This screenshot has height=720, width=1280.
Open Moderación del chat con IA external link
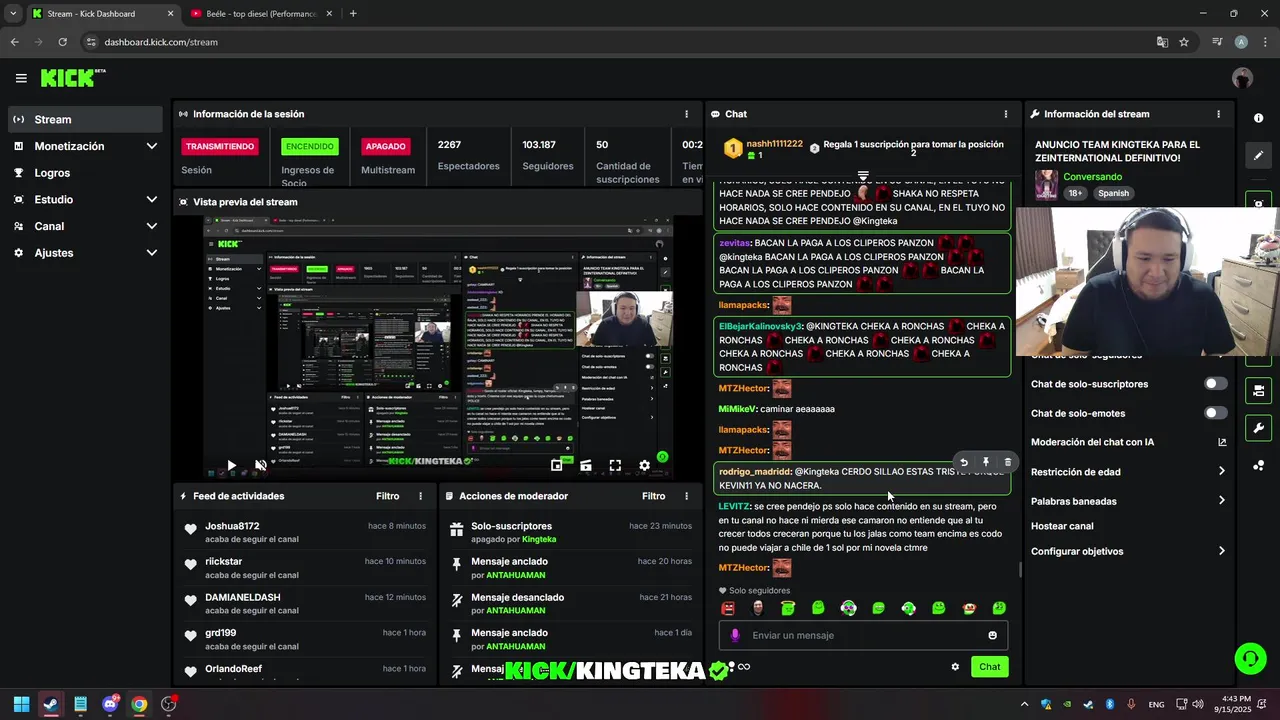1222,442
